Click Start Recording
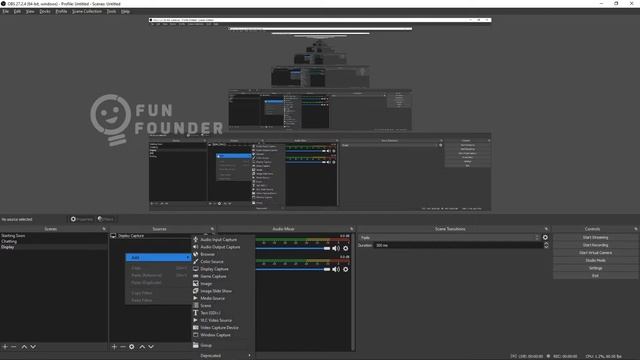This screenshot has height=360, width=640. pyautogui.click(x=596, y=245)
